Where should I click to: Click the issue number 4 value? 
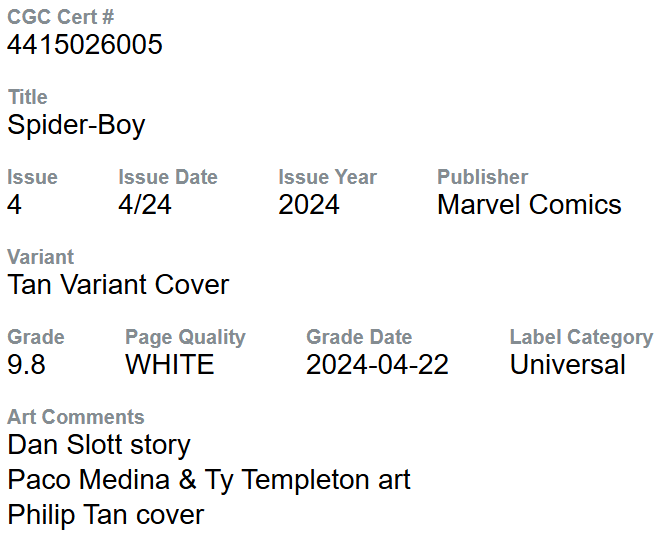(14, 205)
